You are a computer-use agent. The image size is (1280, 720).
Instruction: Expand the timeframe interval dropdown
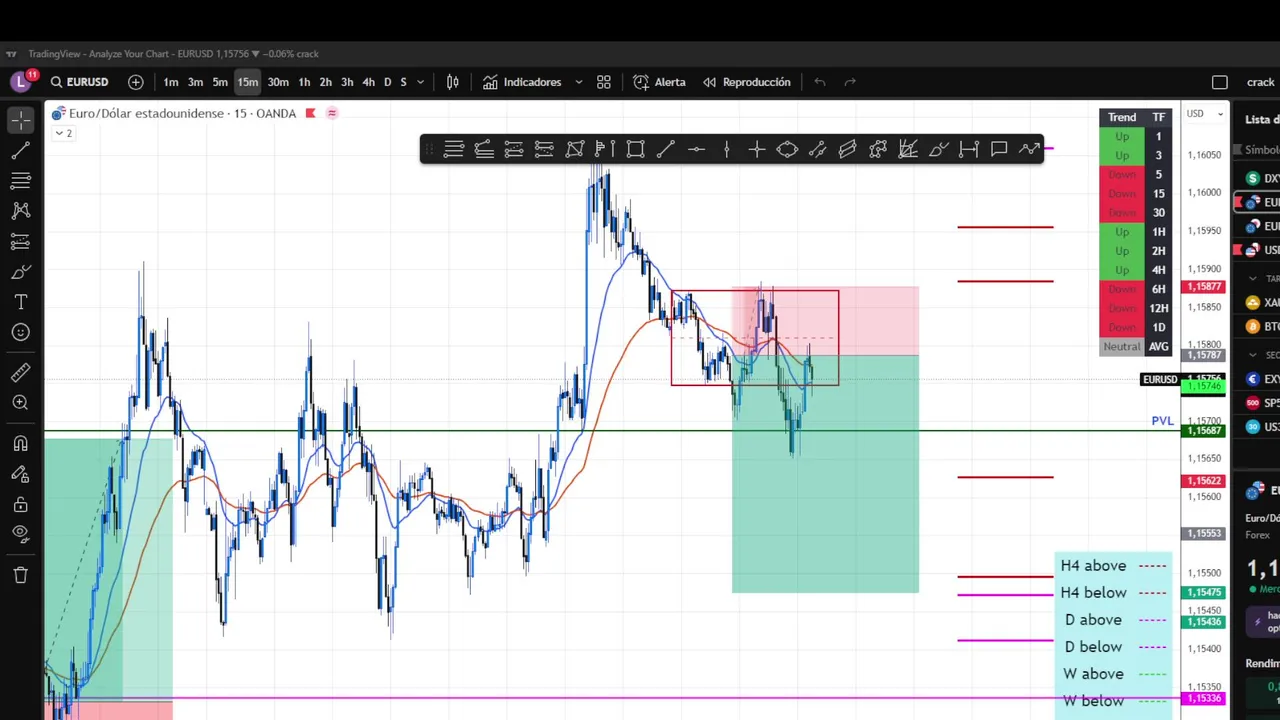click(420, 82)
